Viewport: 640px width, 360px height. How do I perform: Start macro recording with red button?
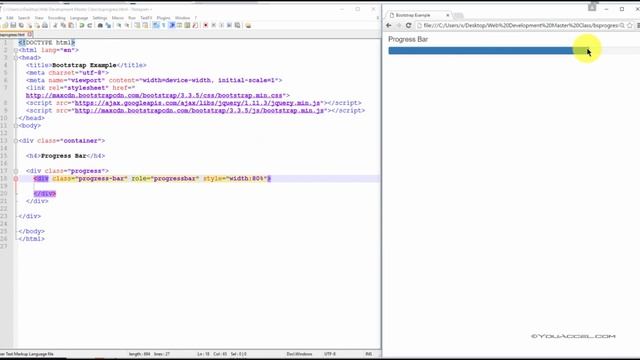pos(206,25)
